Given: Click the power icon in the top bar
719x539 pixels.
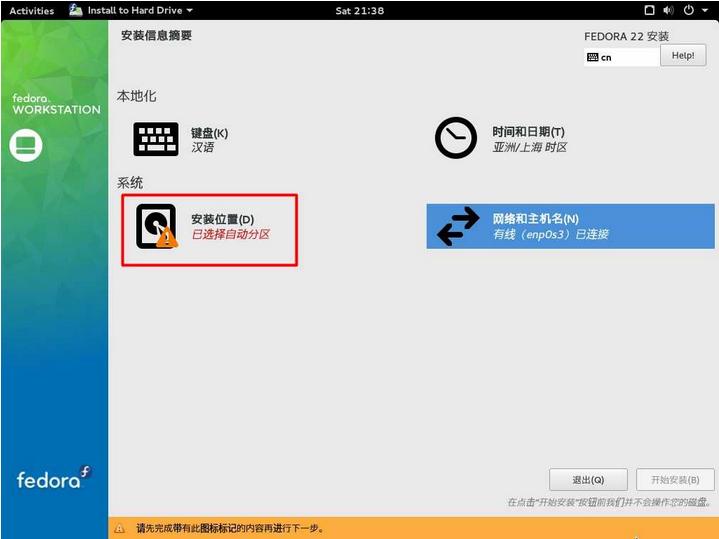Looking at the screenshot, I should pos(689,10).
